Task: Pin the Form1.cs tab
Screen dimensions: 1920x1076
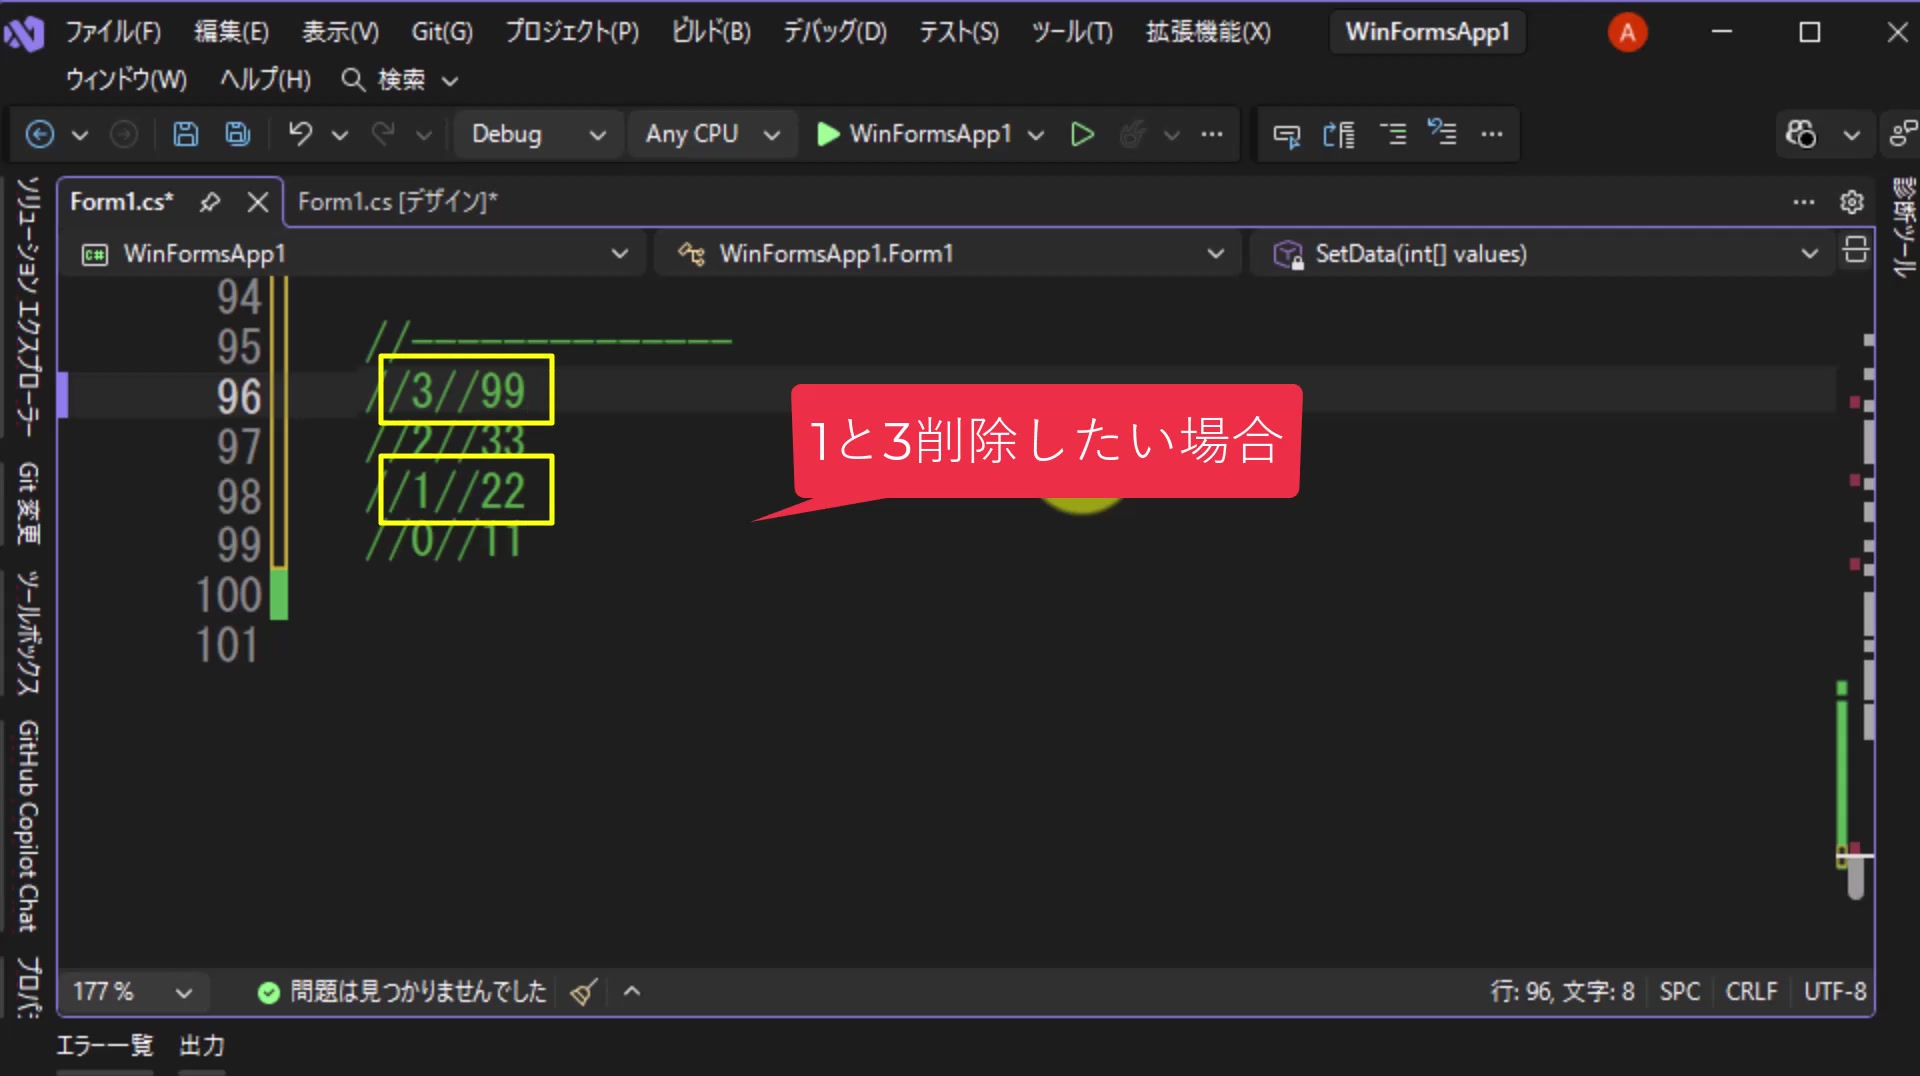Action: (x=209, y=202)
